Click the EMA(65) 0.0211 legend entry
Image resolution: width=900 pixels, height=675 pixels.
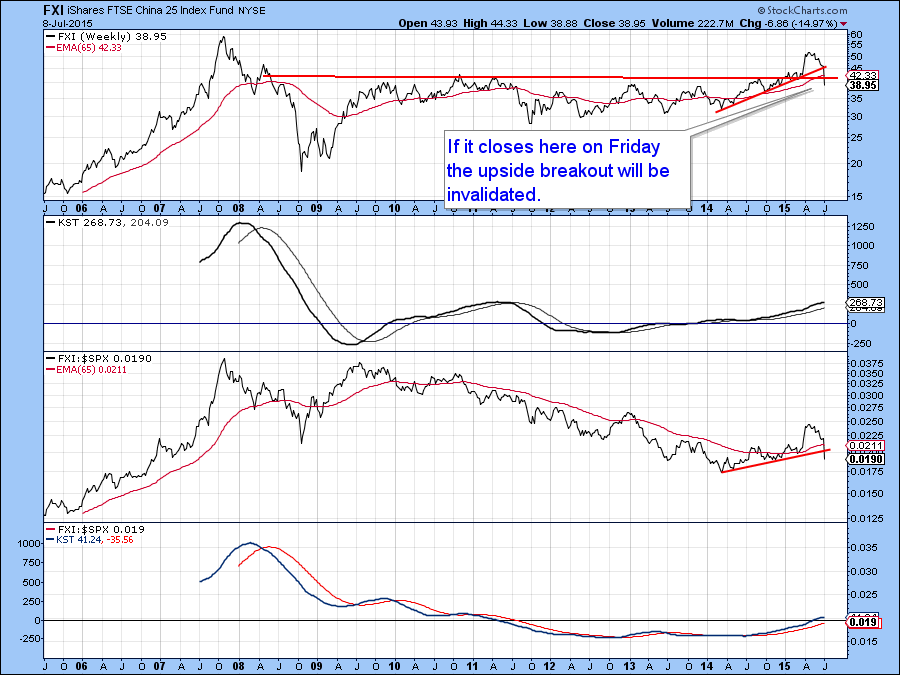(87, 370)
